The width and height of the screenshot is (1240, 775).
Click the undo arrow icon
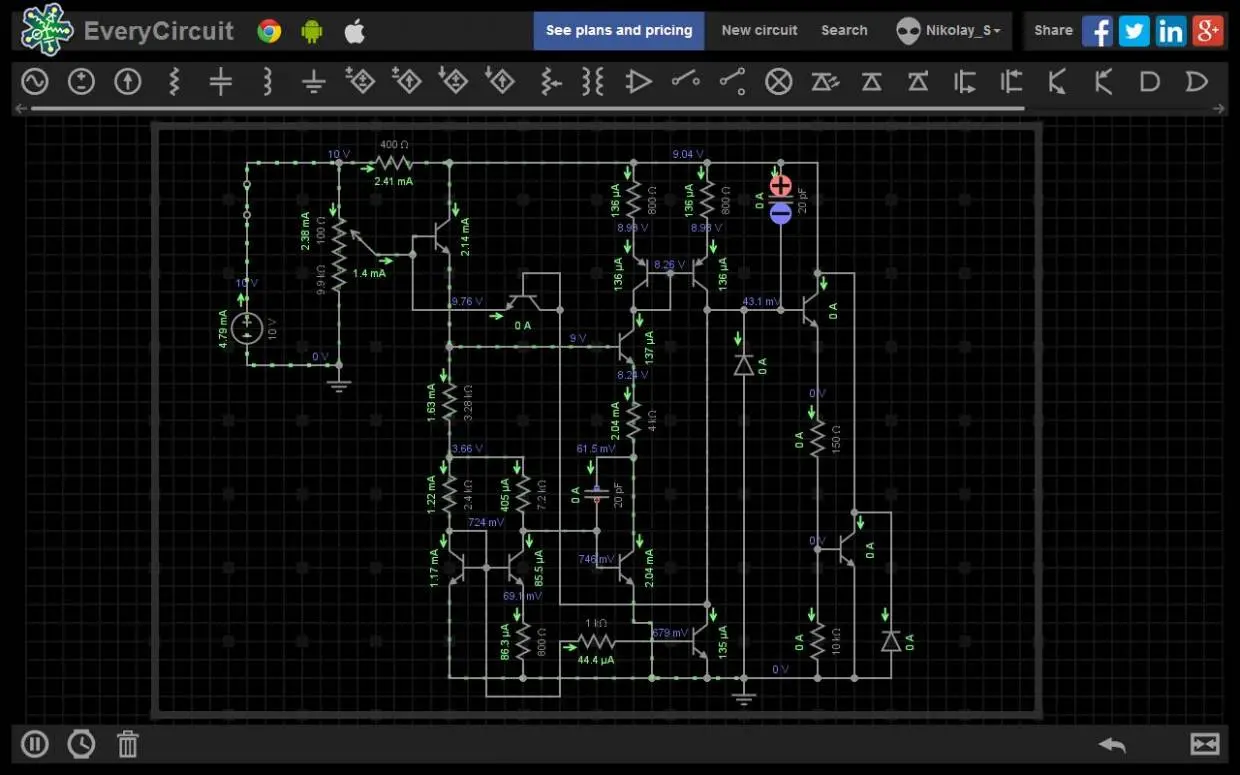1112,744
